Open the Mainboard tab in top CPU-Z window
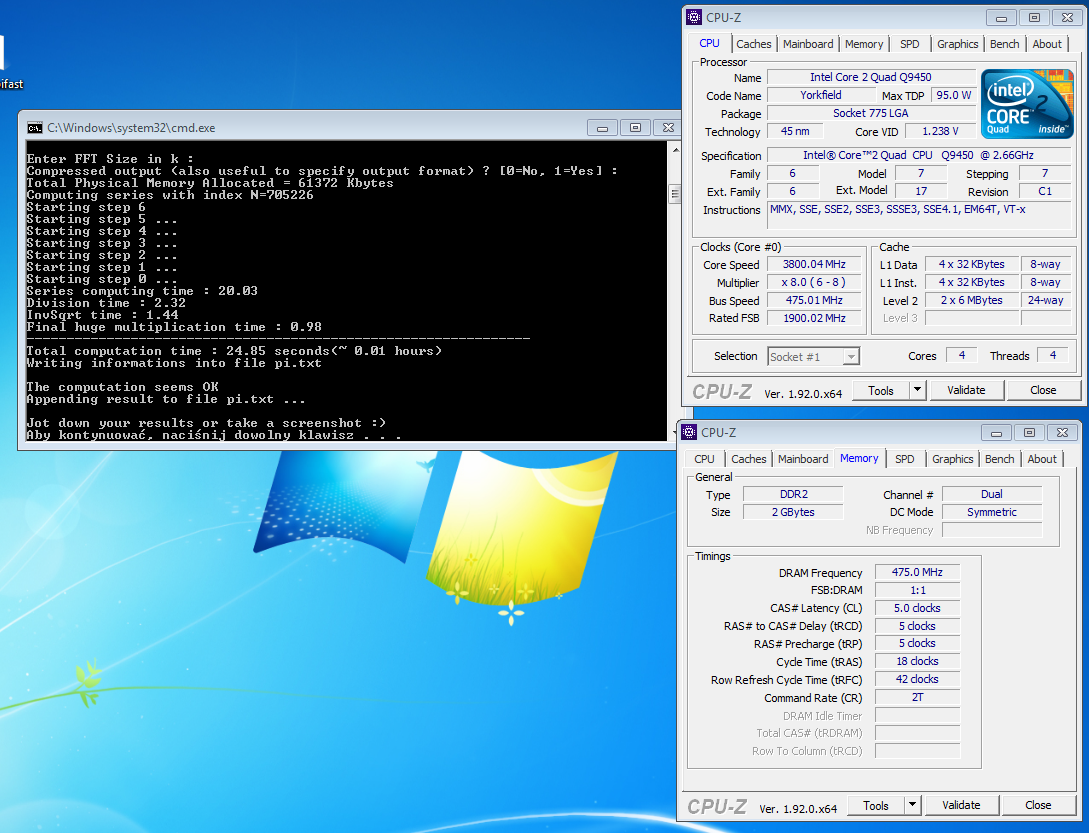The image size is (1089, 833). [808, 44]
